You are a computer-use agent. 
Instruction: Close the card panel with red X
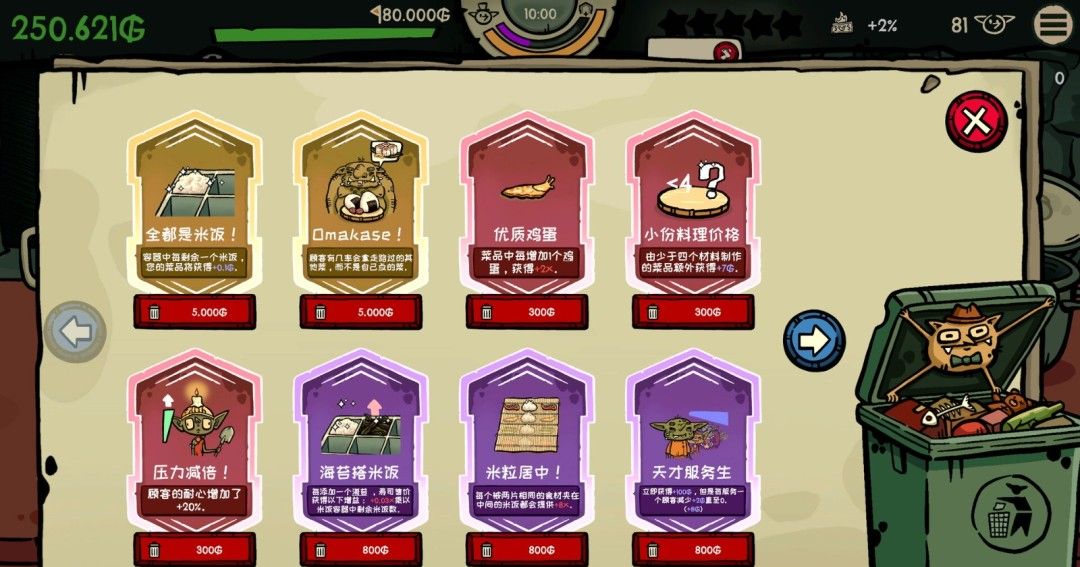click(976, 122)
